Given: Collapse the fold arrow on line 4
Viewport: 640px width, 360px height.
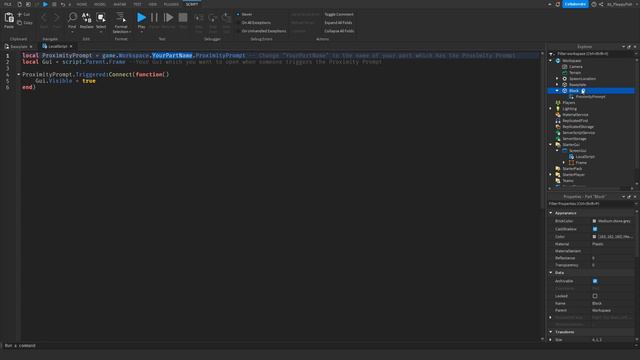Looking at the screenshot, I should (x=18, y=74).
